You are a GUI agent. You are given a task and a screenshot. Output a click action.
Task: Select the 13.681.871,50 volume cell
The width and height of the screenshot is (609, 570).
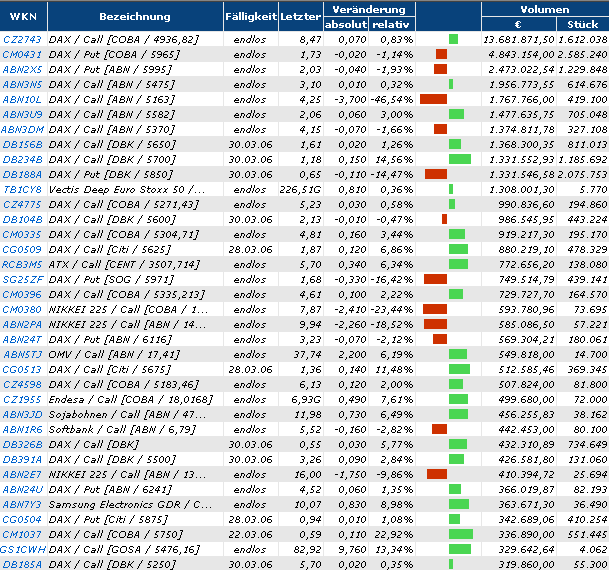(519, 40)
